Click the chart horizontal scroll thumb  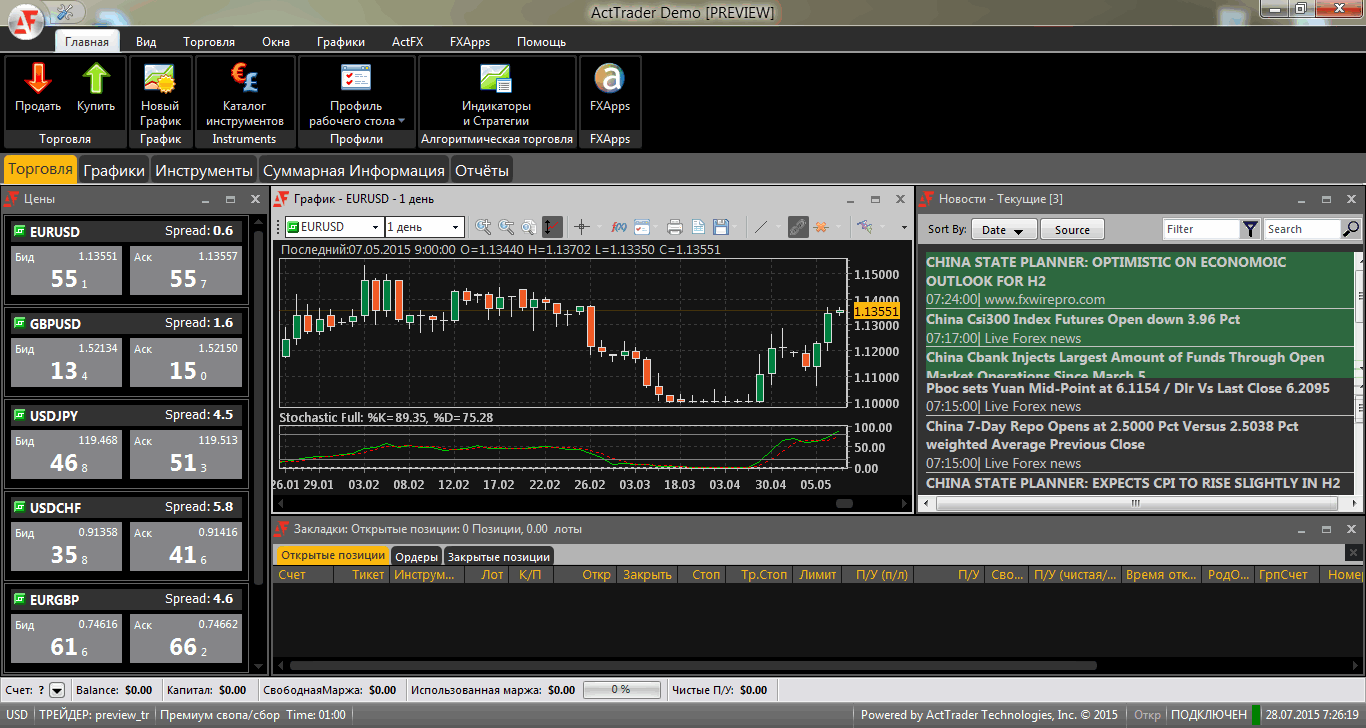[x=844, y=503]
